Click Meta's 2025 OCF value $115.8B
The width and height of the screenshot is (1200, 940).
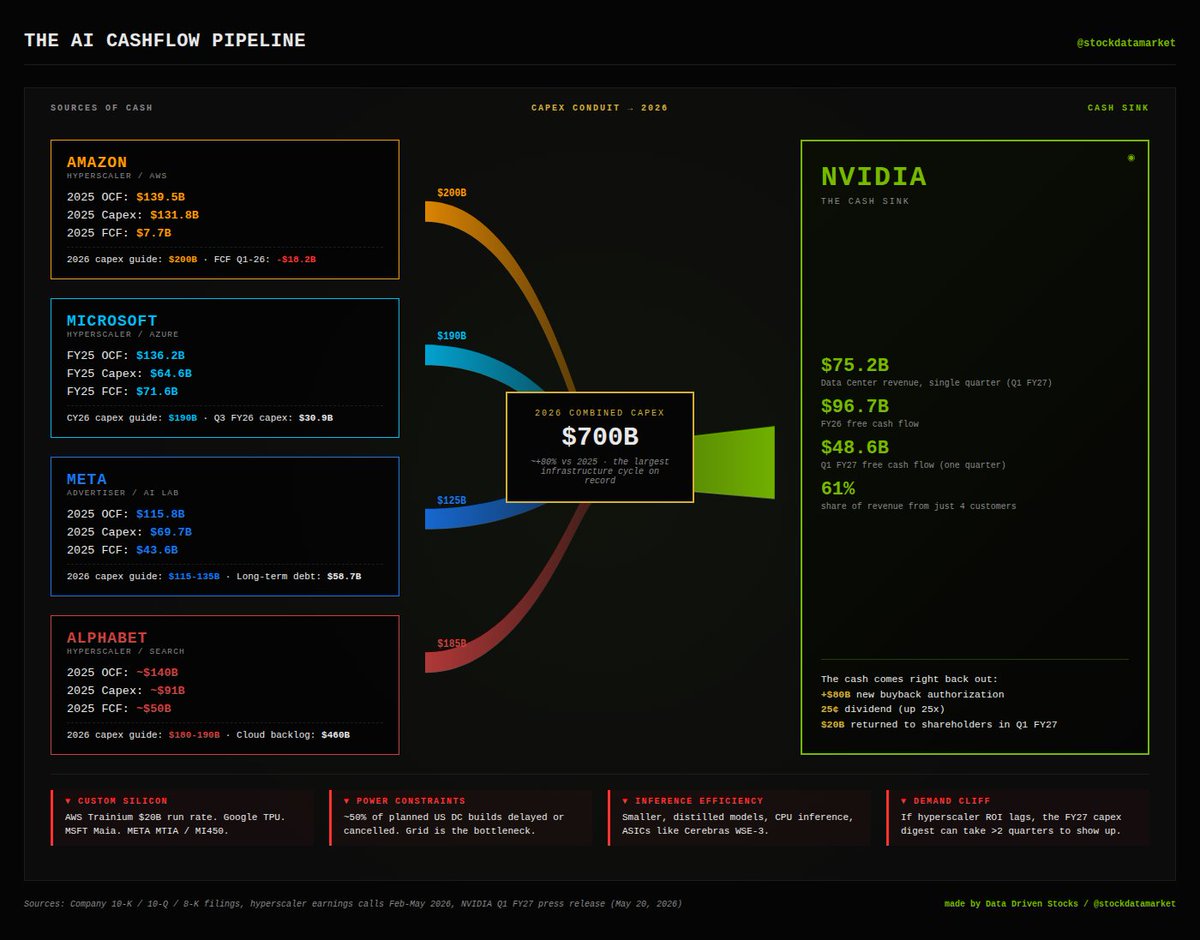pyautogui.click(x=161, y=514)
